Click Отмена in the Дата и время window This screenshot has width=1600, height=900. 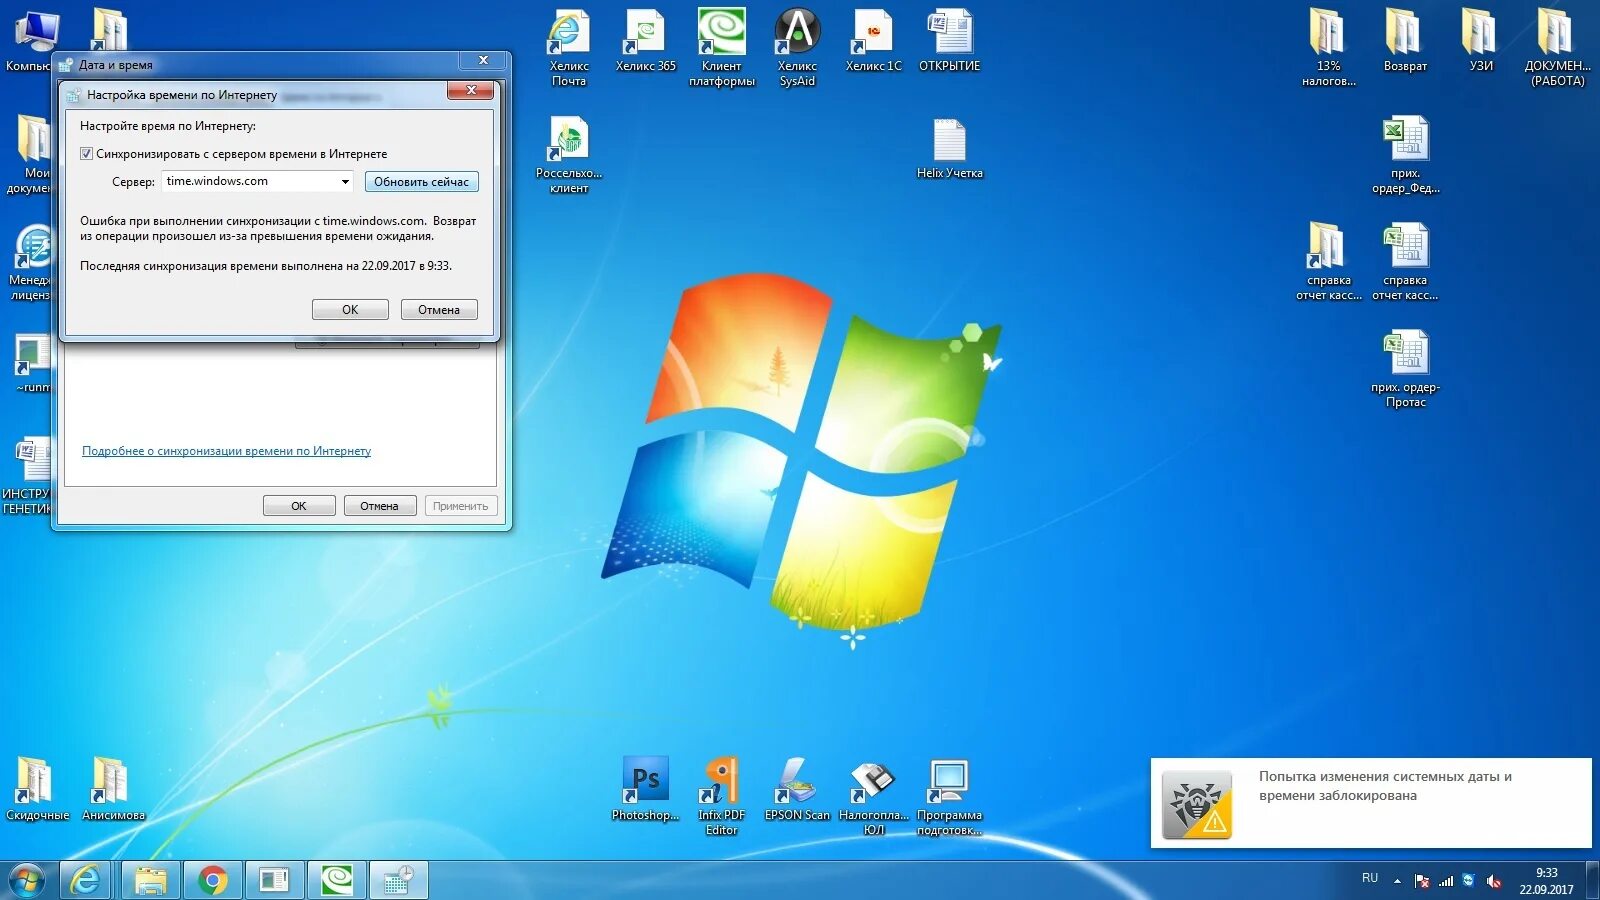tap(379, 506)
